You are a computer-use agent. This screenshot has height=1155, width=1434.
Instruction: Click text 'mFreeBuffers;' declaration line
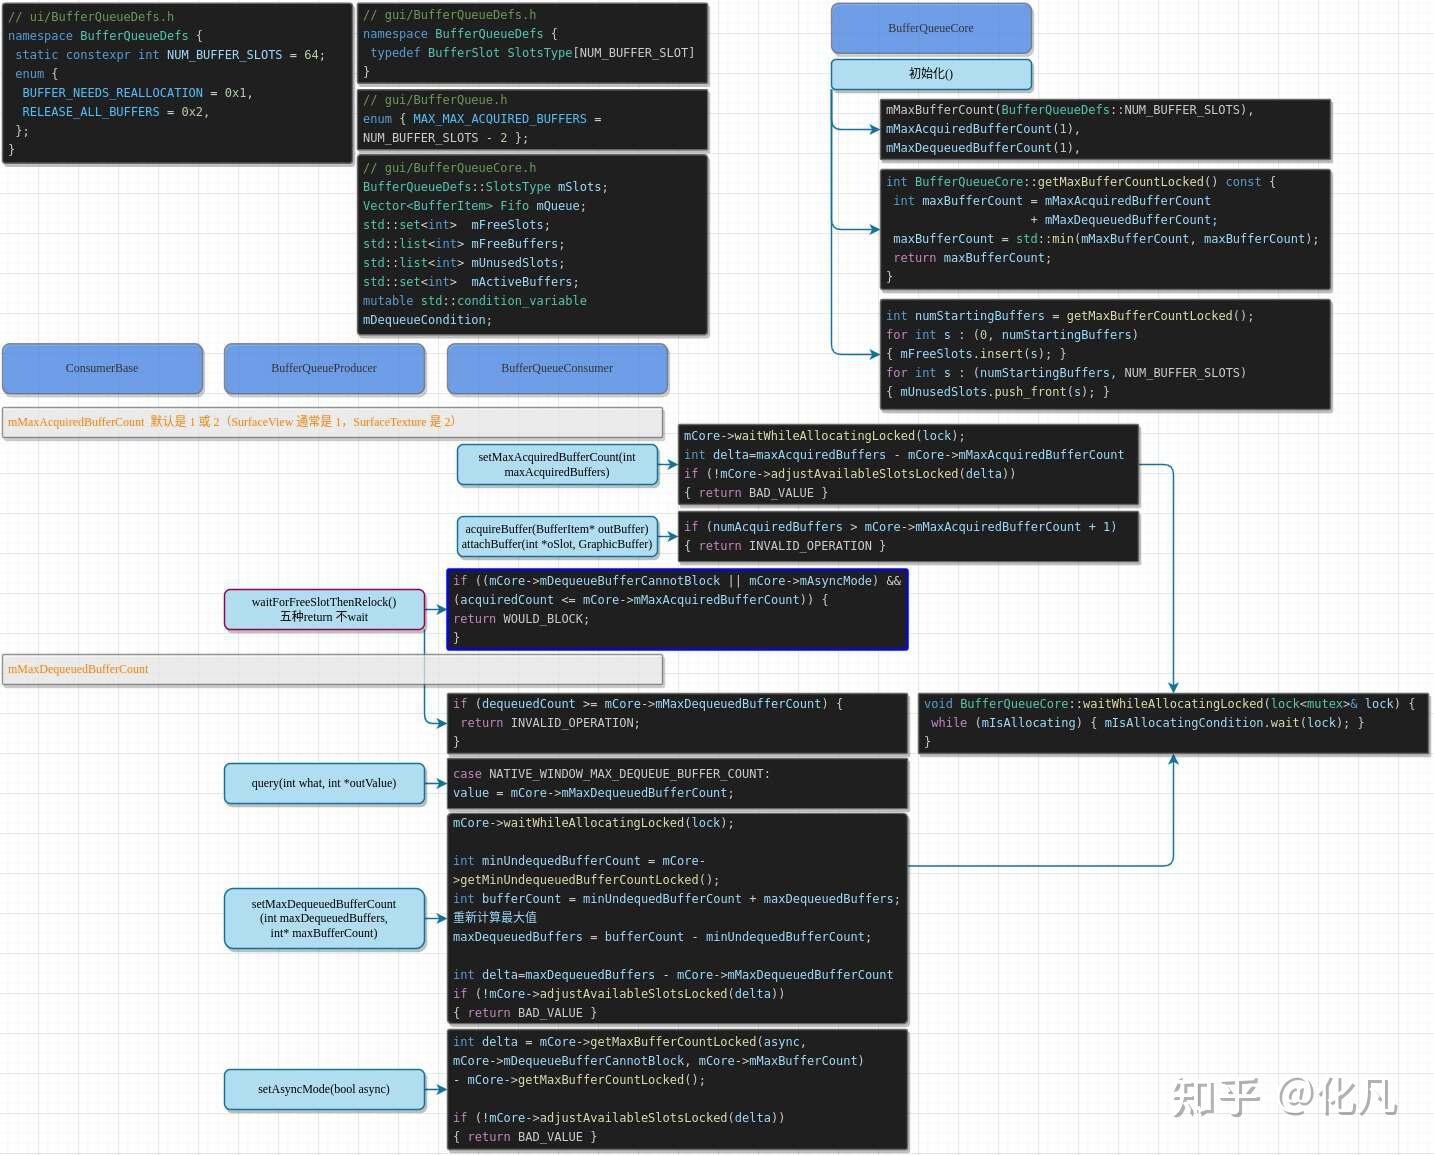click(x=464, y=244)
